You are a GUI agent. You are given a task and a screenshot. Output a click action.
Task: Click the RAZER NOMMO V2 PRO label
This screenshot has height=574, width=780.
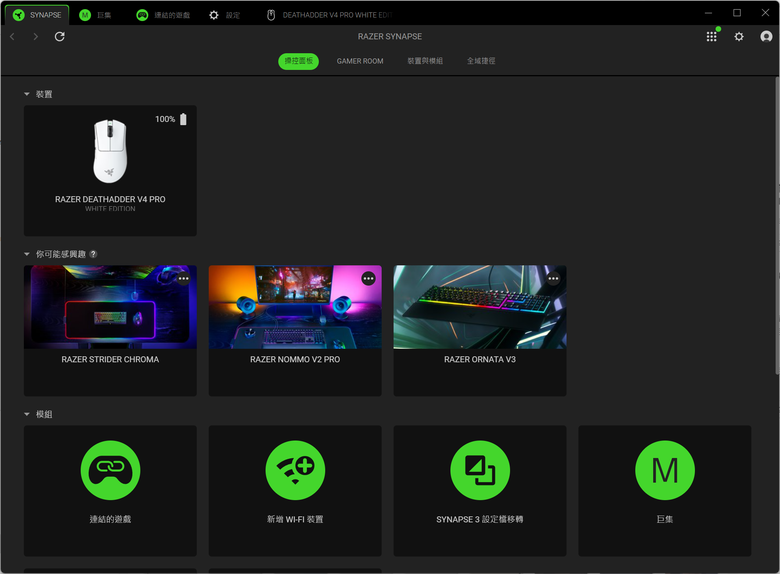click(295, 360)
